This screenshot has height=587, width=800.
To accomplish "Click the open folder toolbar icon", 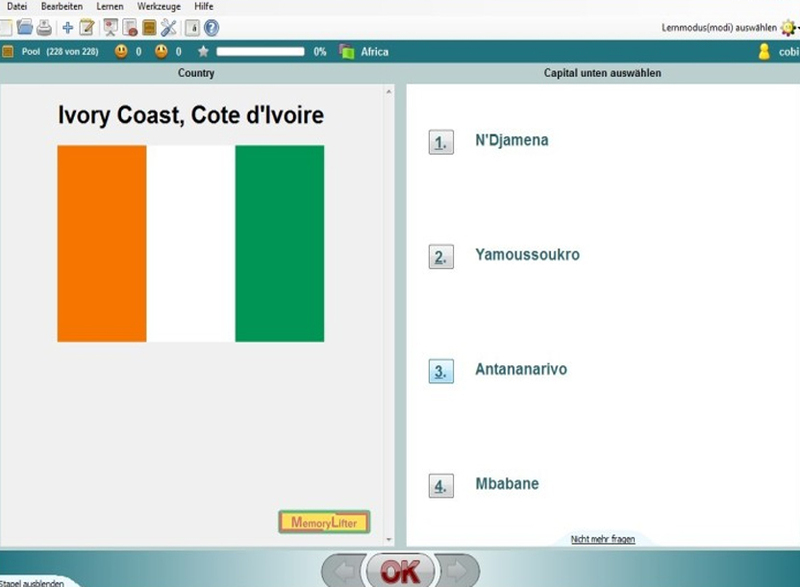I will [25, 28].
